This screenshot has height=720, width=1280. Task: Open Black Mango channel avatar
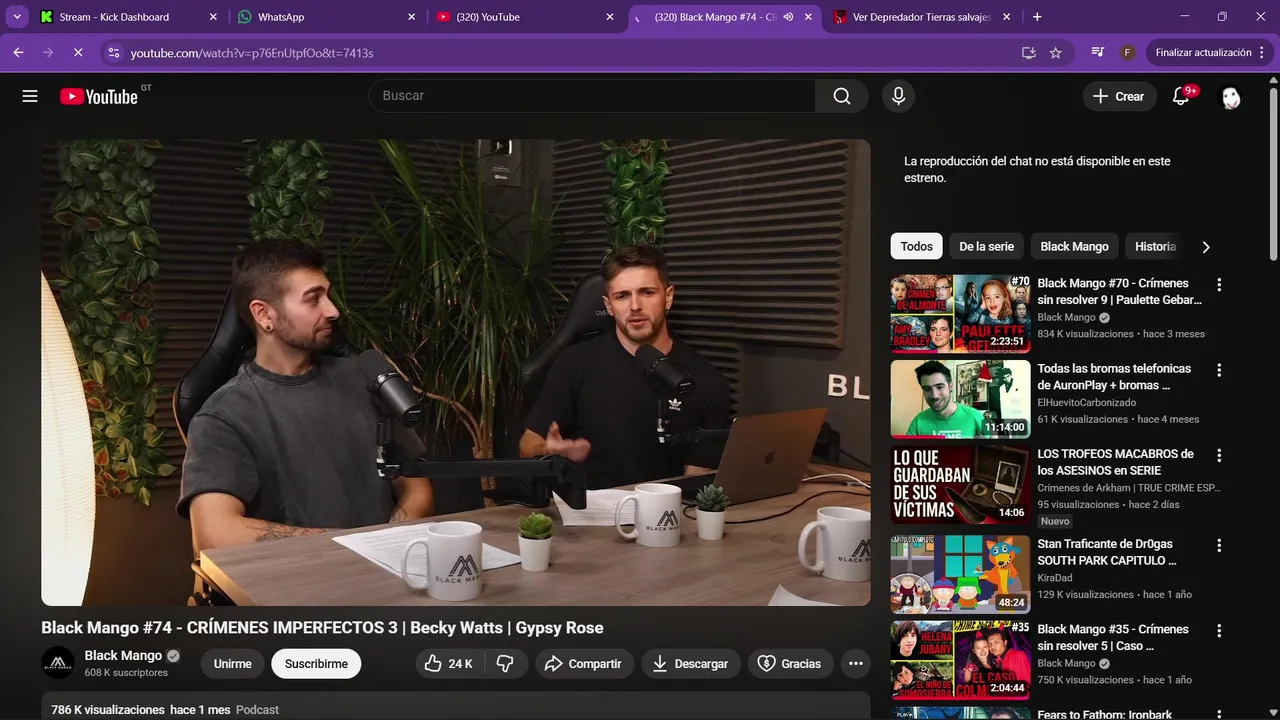pos(58,663)
